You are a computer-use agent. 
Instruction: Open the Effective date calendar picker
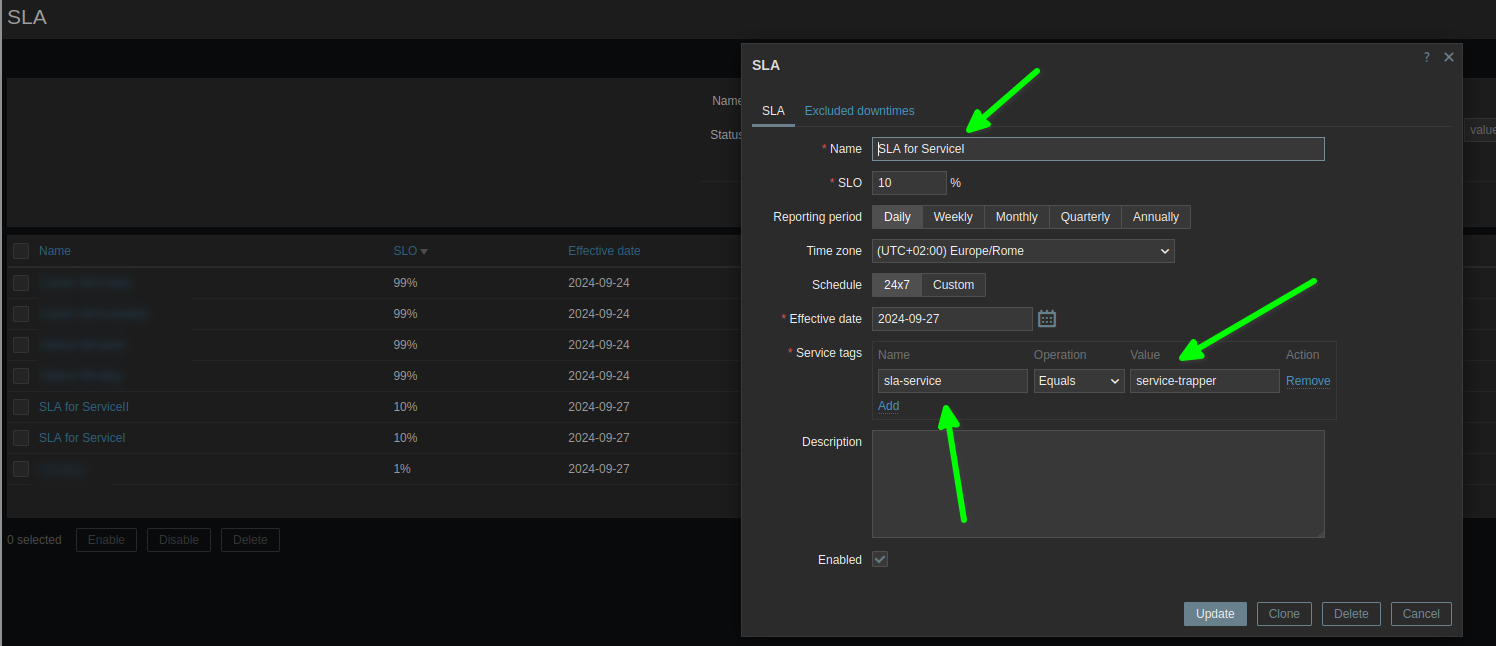pos(1047,319)
